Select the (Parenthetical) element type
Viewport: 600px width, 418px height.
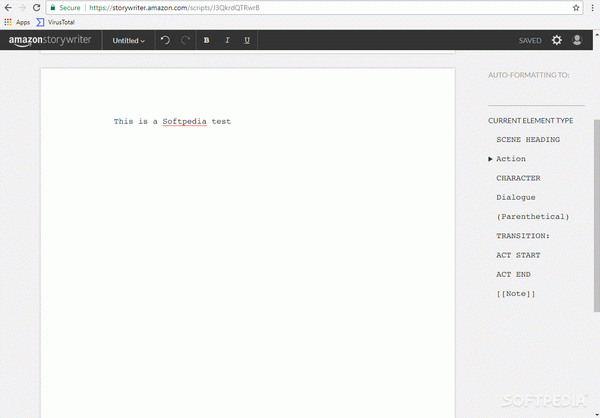coord(533,217)
